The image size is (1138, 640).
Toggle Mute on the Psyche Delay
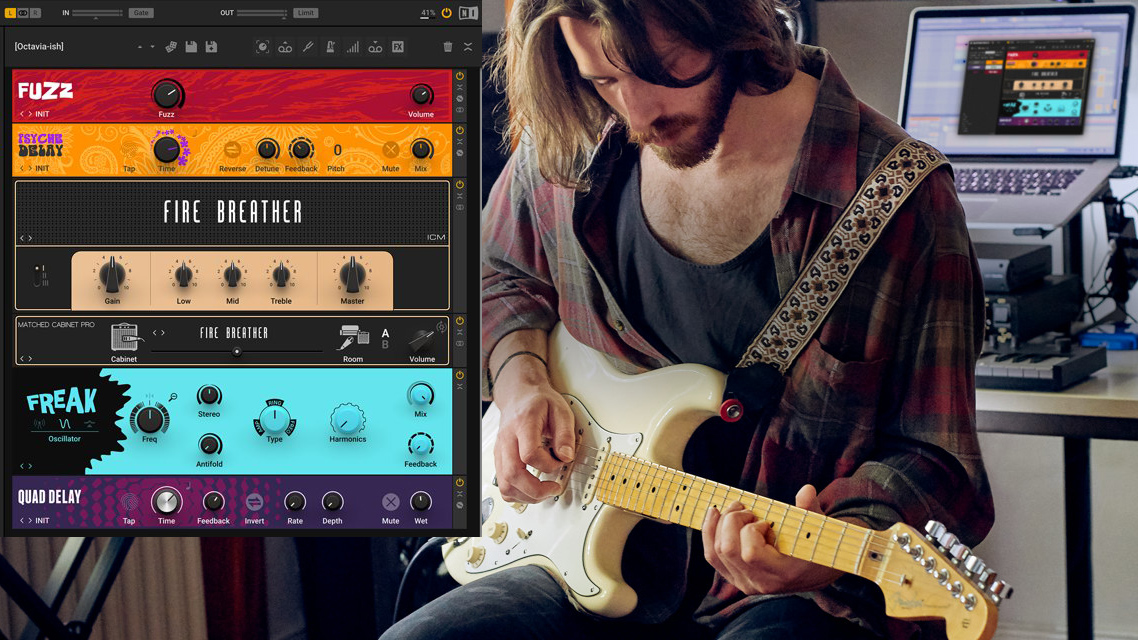pyautogui.click(x=390, y=150)
